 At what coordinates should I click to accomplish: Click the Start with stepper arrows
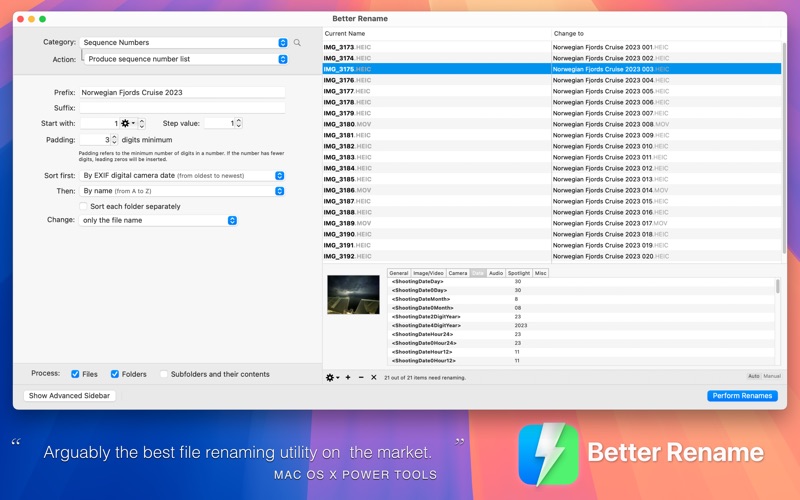coord(142,123)
